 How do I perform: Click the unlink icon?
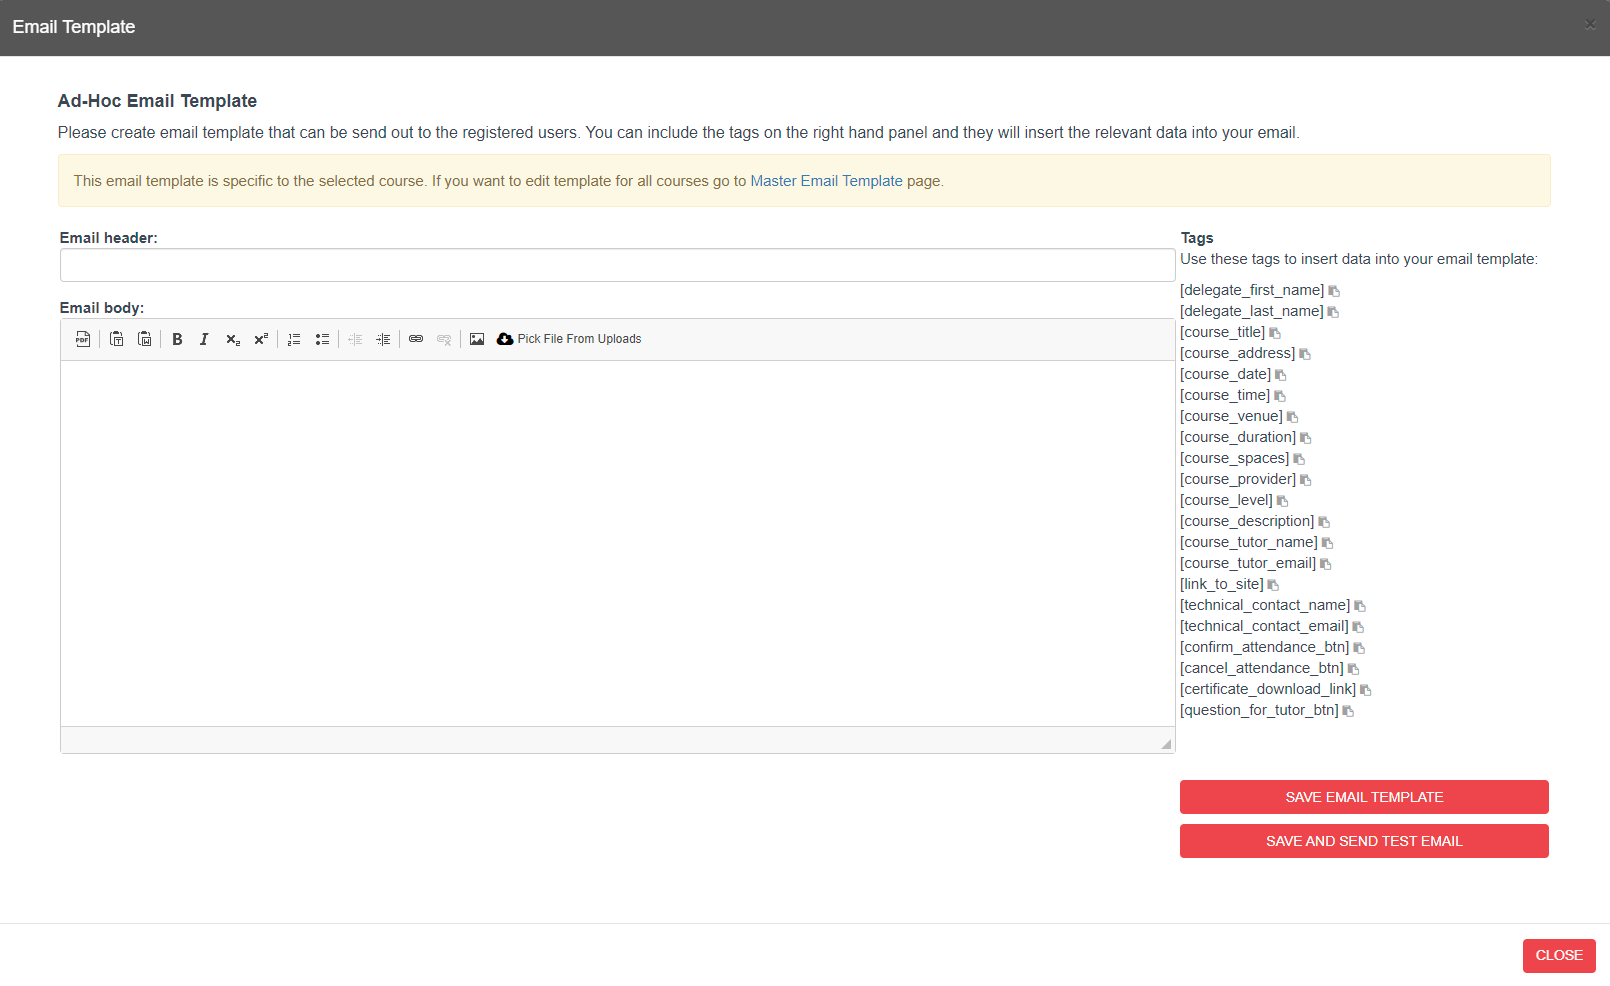[444, 339]
